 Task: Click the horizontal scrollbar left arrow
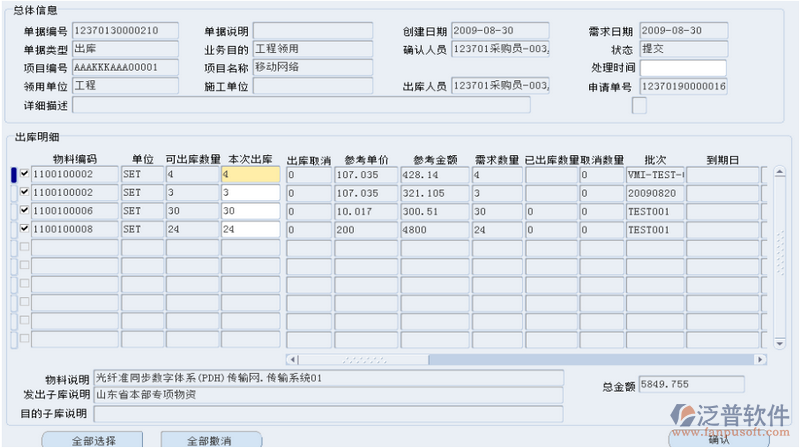pos(293,359)
